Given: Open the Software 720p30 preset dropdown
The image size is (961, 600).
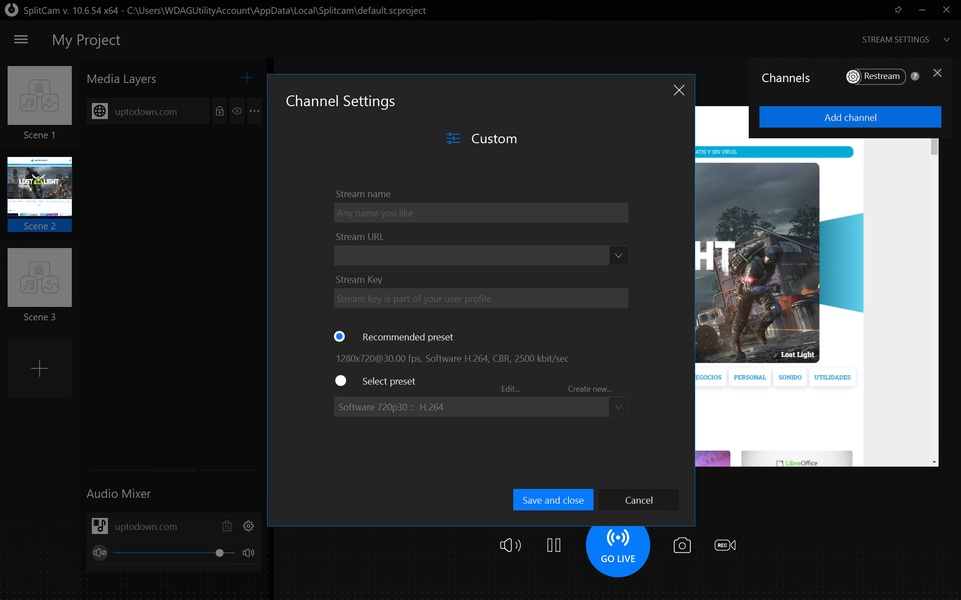Looking at the screenshot, I should coord(618,407).
